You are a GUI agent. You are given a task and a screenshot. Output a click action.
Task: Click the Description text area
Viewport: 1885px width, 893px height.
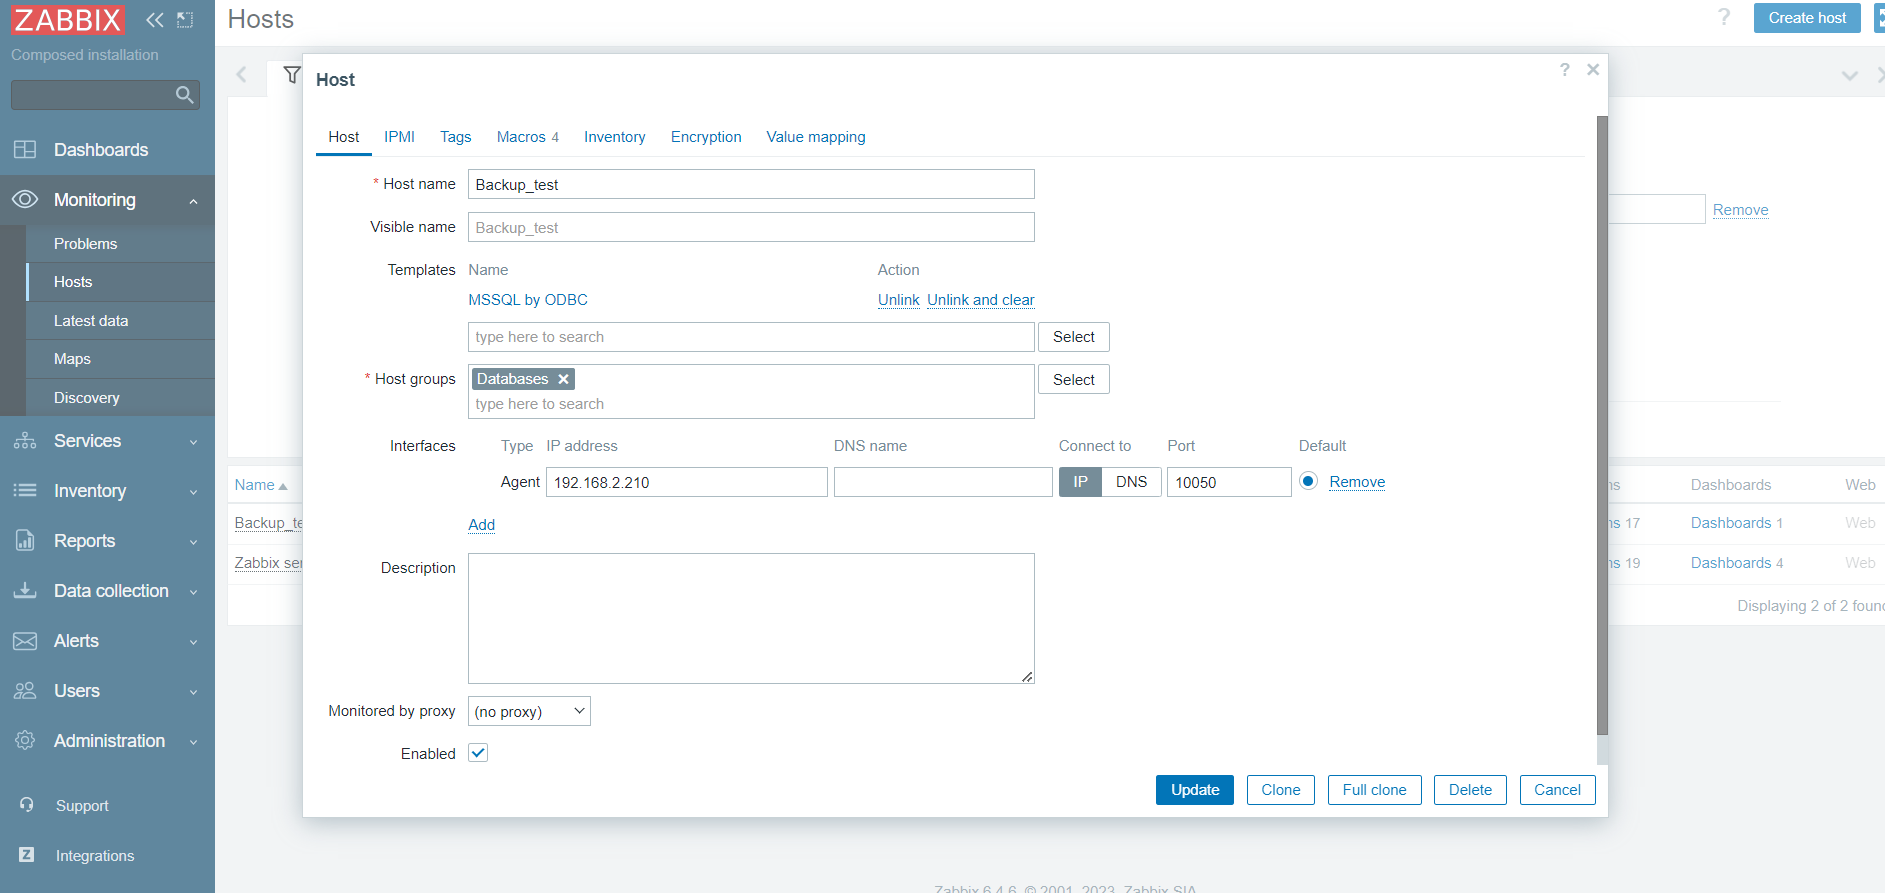751,618
